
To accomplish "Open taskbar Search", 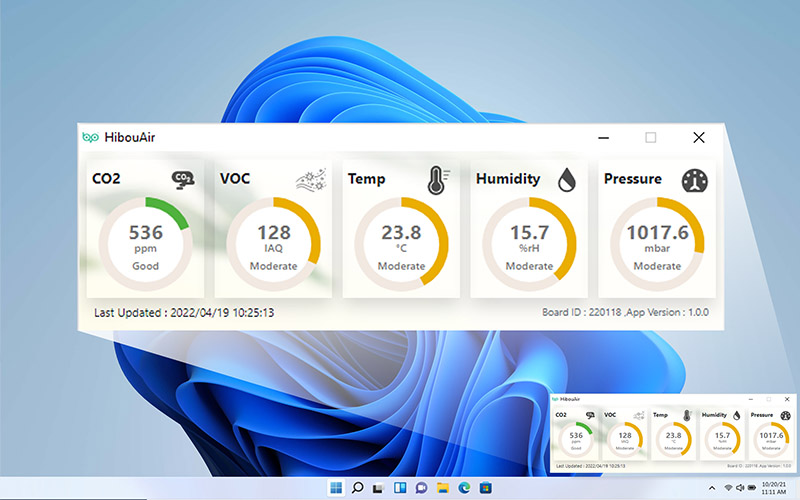I will (358, 488).
